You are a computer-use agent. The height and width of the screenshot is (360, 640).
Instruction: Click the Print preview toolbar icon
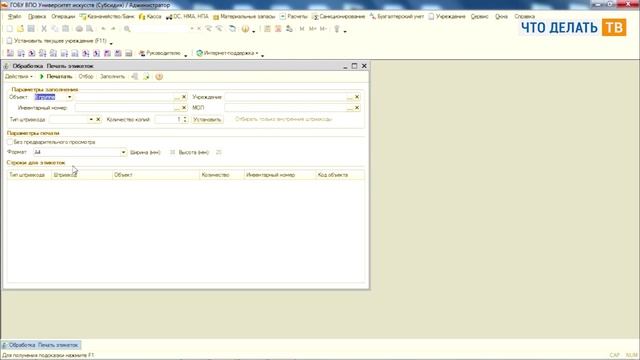point(89,29)
